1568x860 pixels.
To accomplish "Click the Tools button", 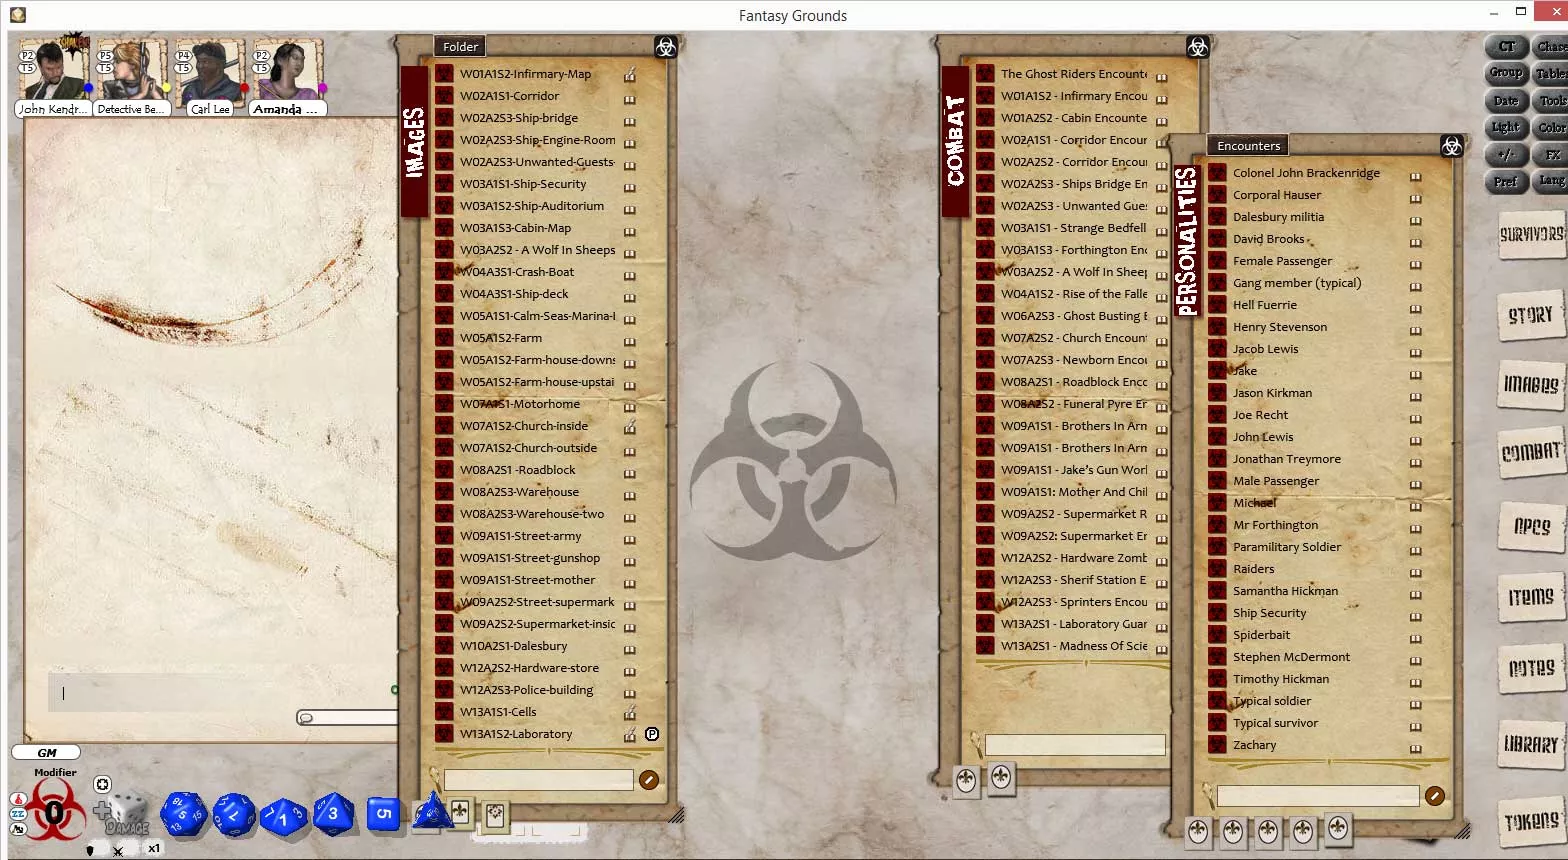I will tap(1551, 101).
